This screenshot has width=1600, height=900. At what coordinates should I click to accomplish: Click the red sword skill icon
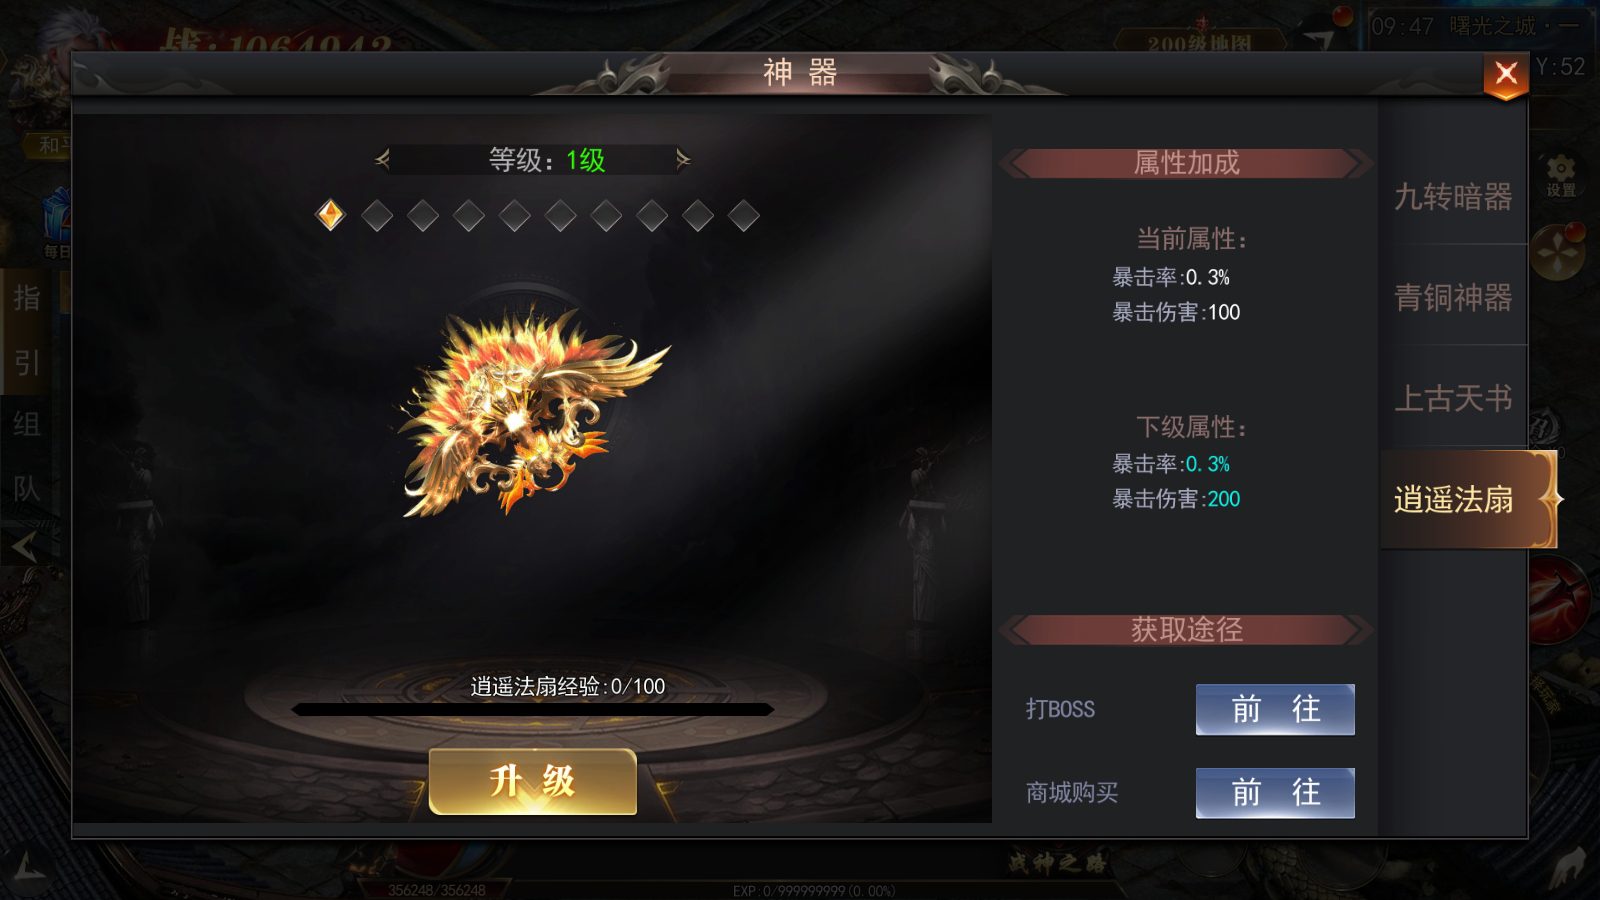[x=1558, y=600]
